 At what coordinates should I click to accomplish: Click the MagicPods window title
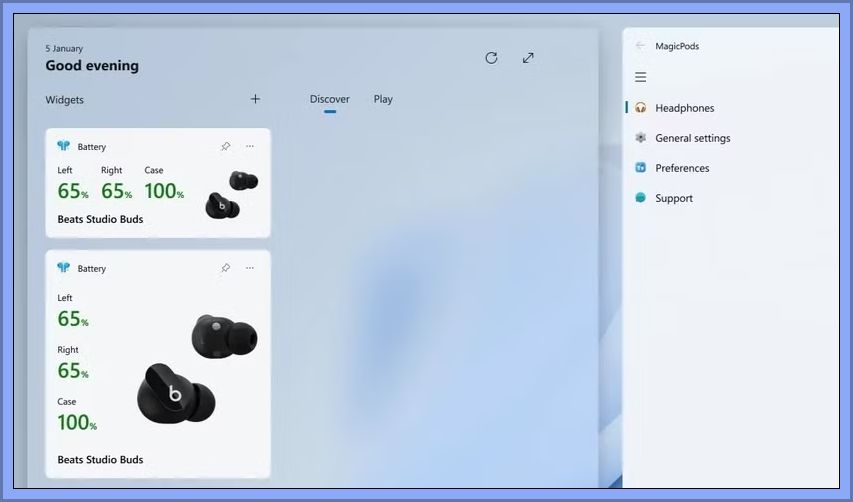coord(677,46)
